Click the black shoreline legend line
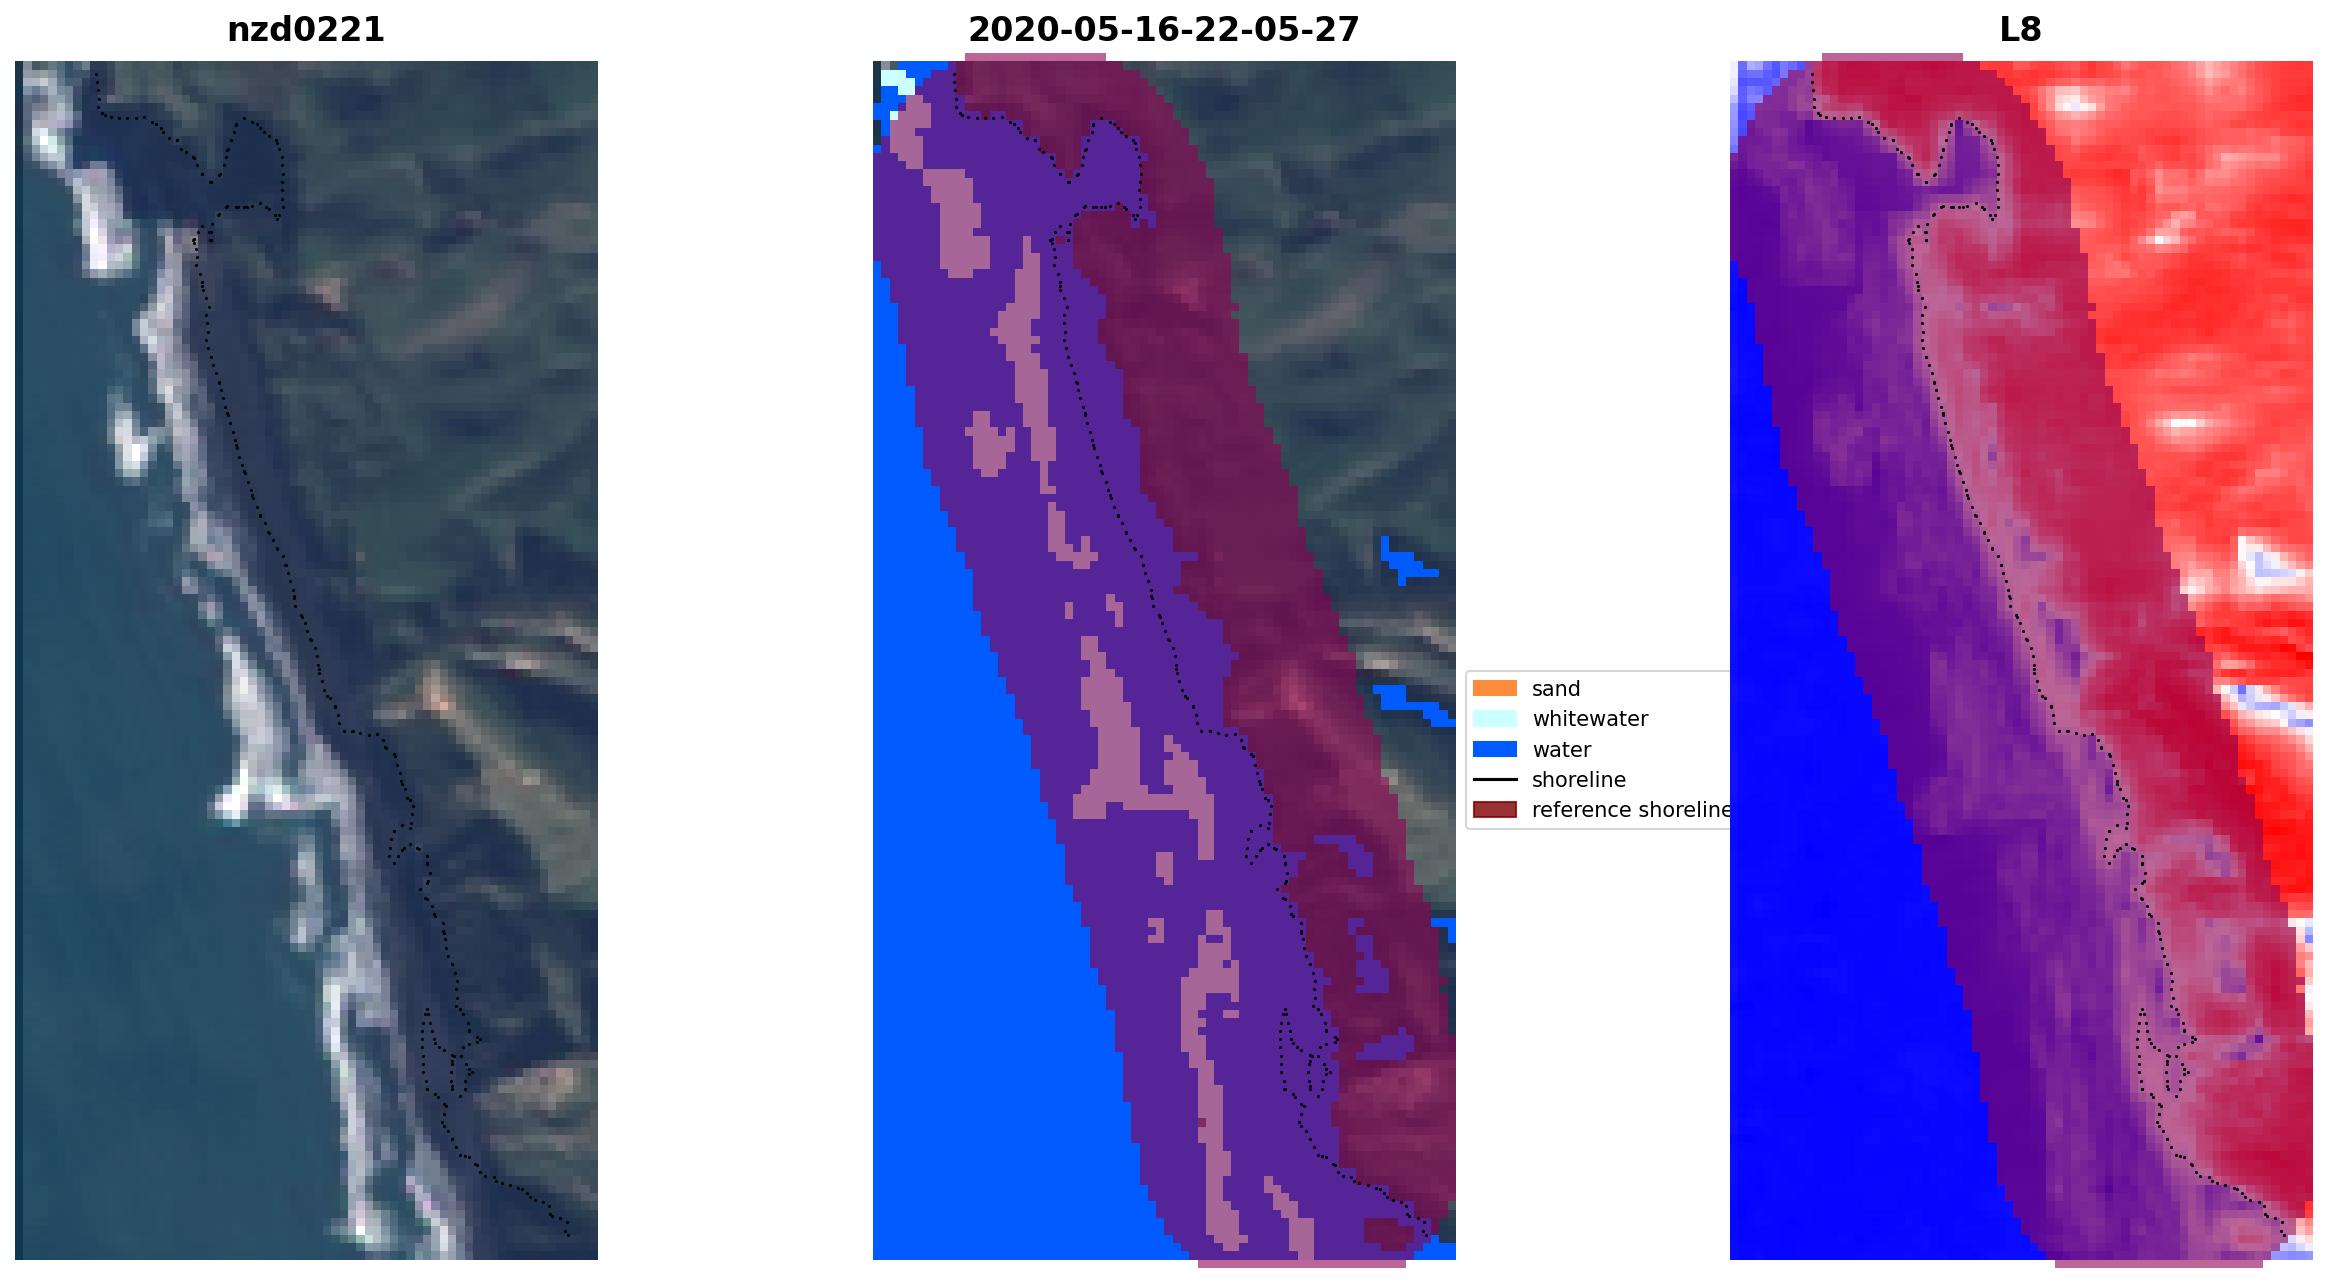2327x1283 pixels. click(1494, 779)
